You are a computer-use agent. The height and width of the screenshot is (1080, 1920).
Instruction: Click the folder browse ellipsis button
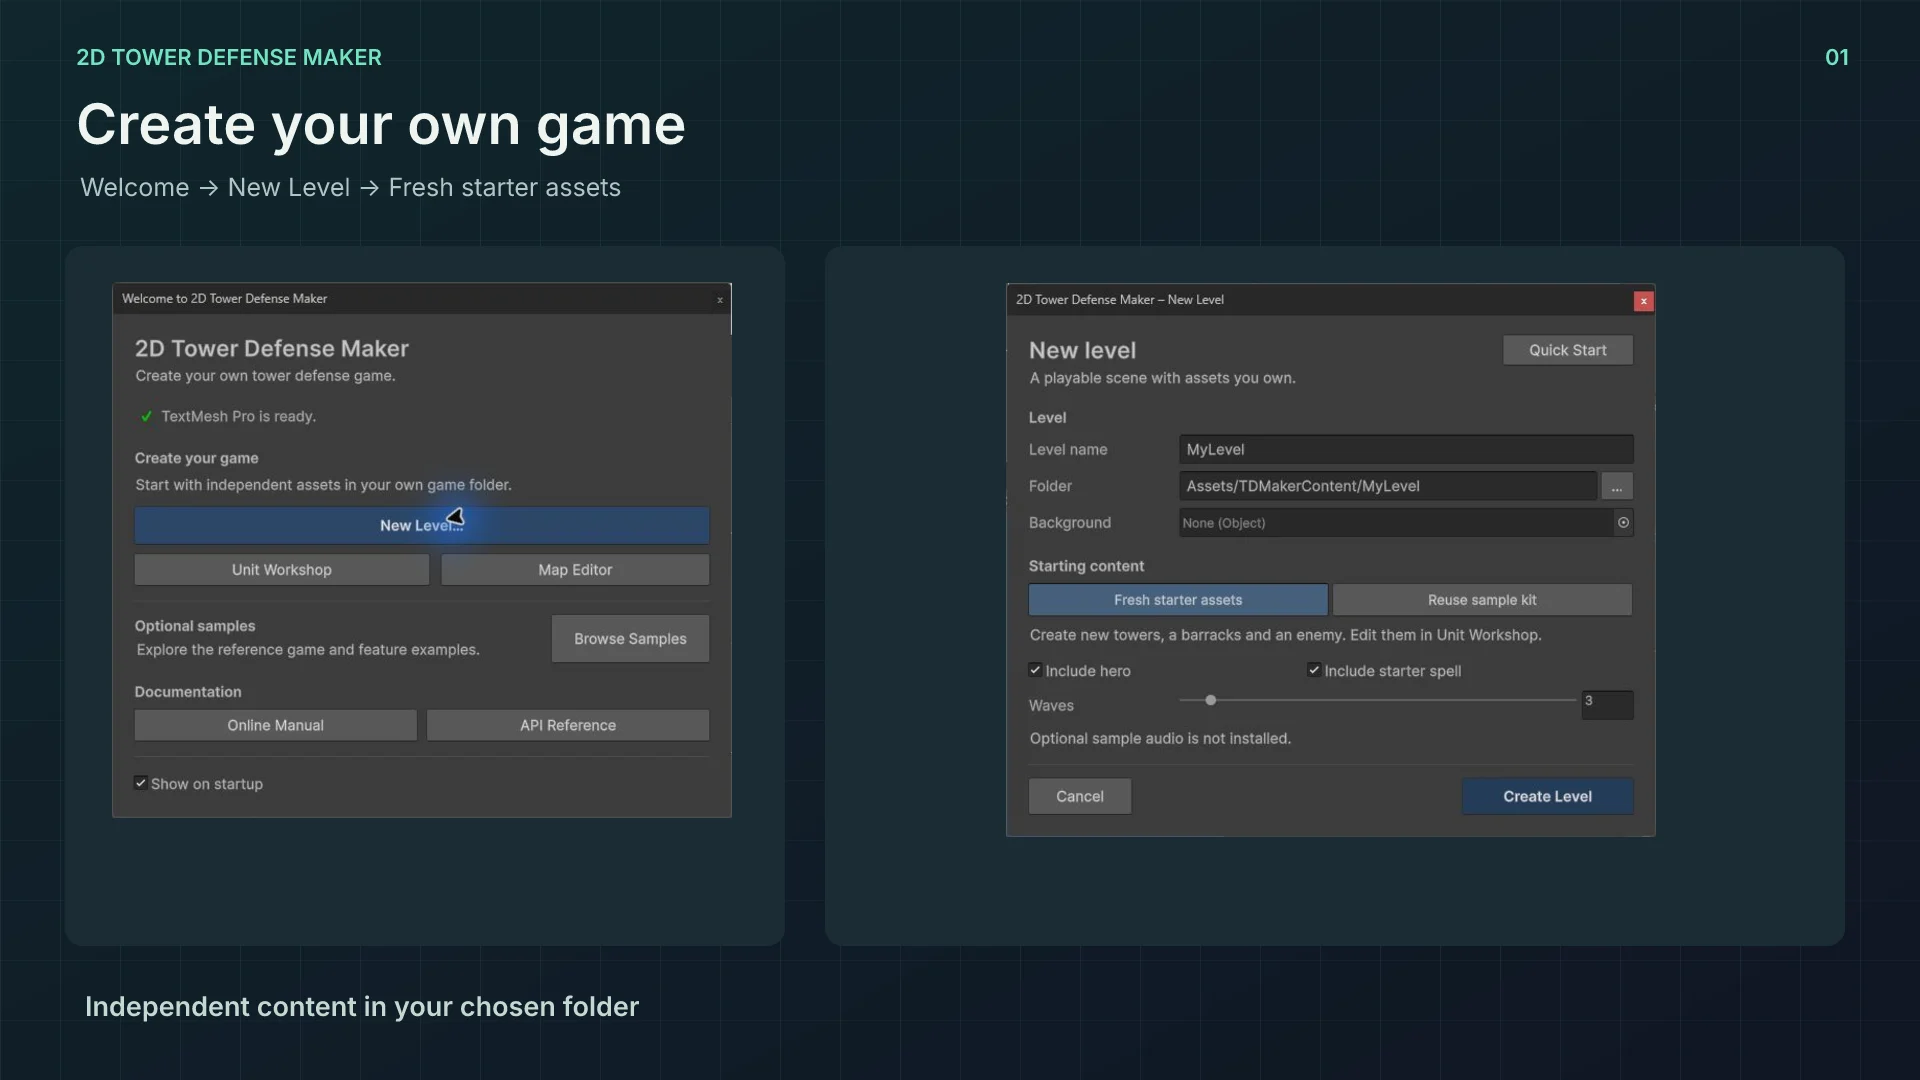pyautogui.click(x=1617, y=486)
